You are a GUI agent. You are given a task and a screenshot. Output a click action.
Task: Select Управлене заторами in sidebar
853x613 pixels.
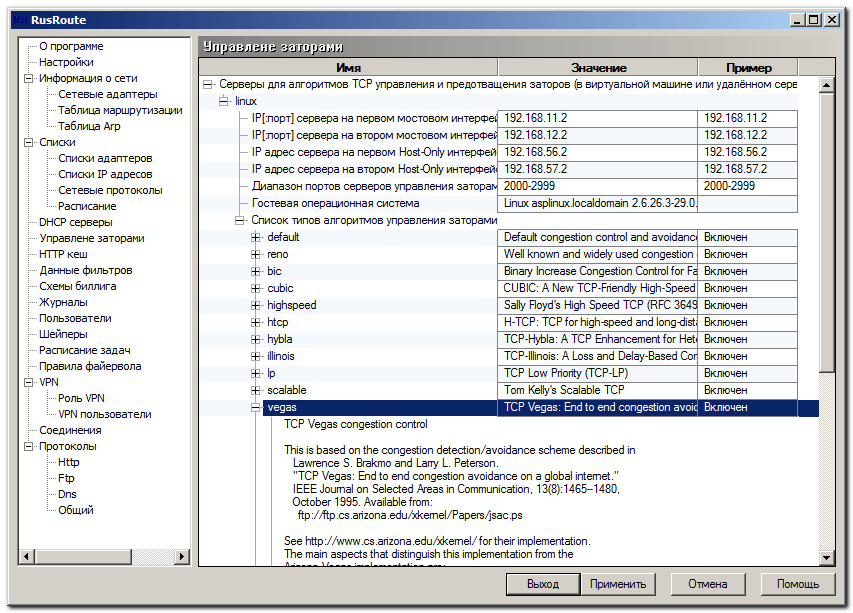click(x=92, y=238)
